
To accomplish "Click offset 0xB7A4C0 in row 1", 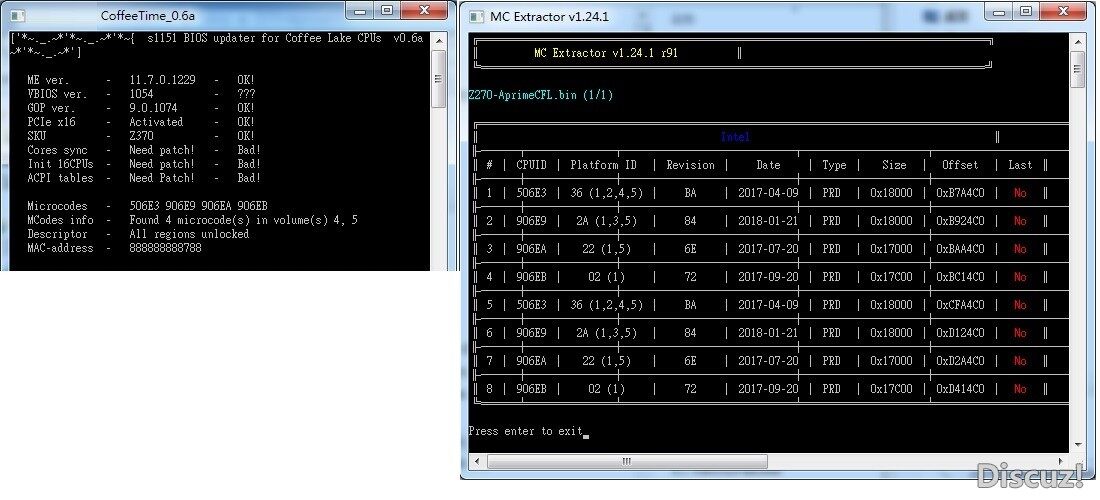I will [x=960, y=193].
